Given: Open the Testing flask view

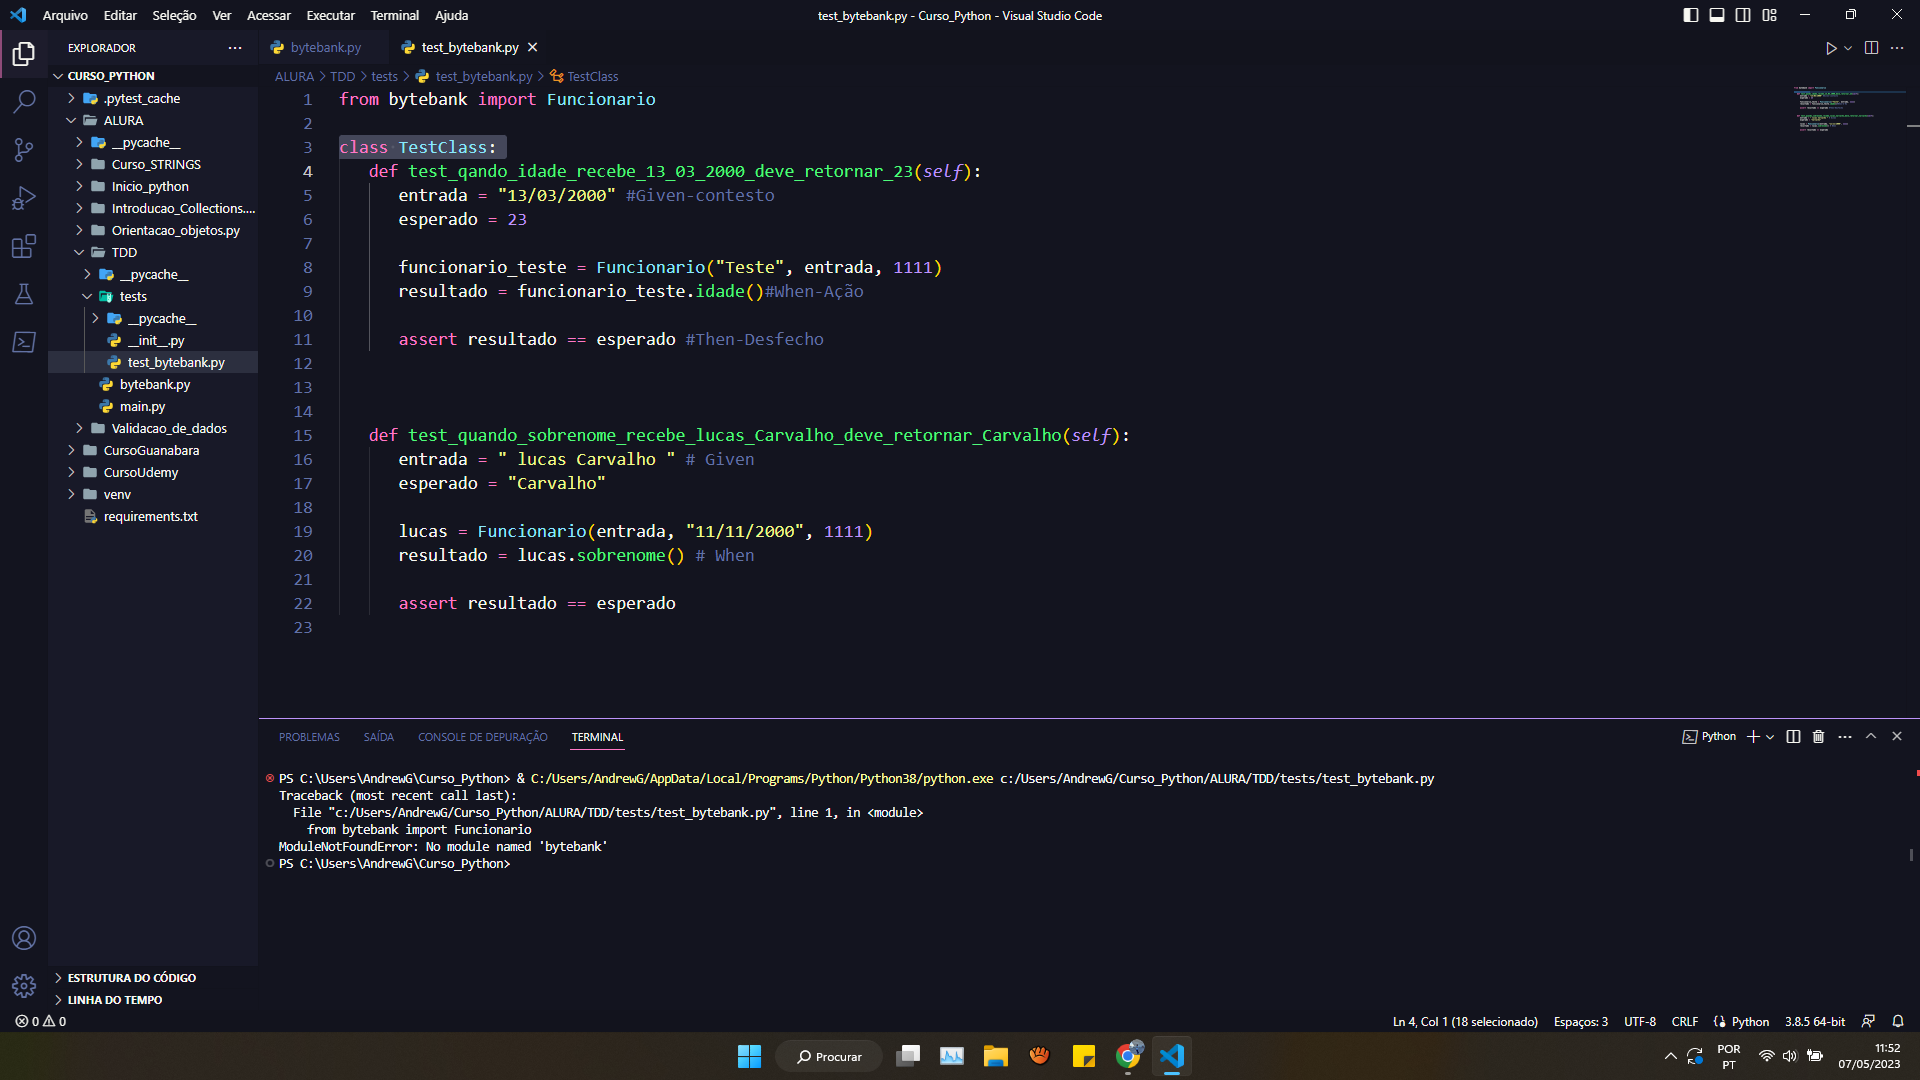Looking at the screenshot, I should [24, 294].
